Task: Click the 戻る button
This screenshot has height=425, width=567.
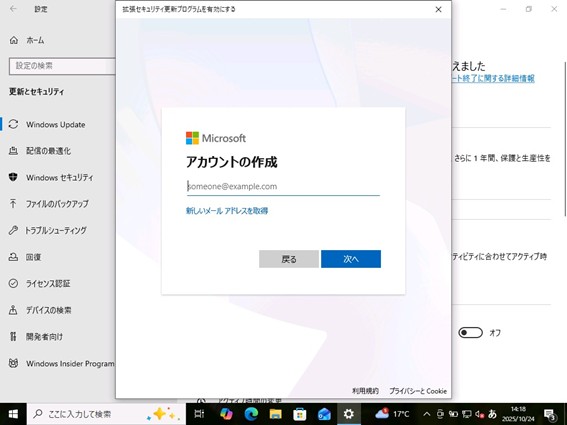Action: coord(289,259)
